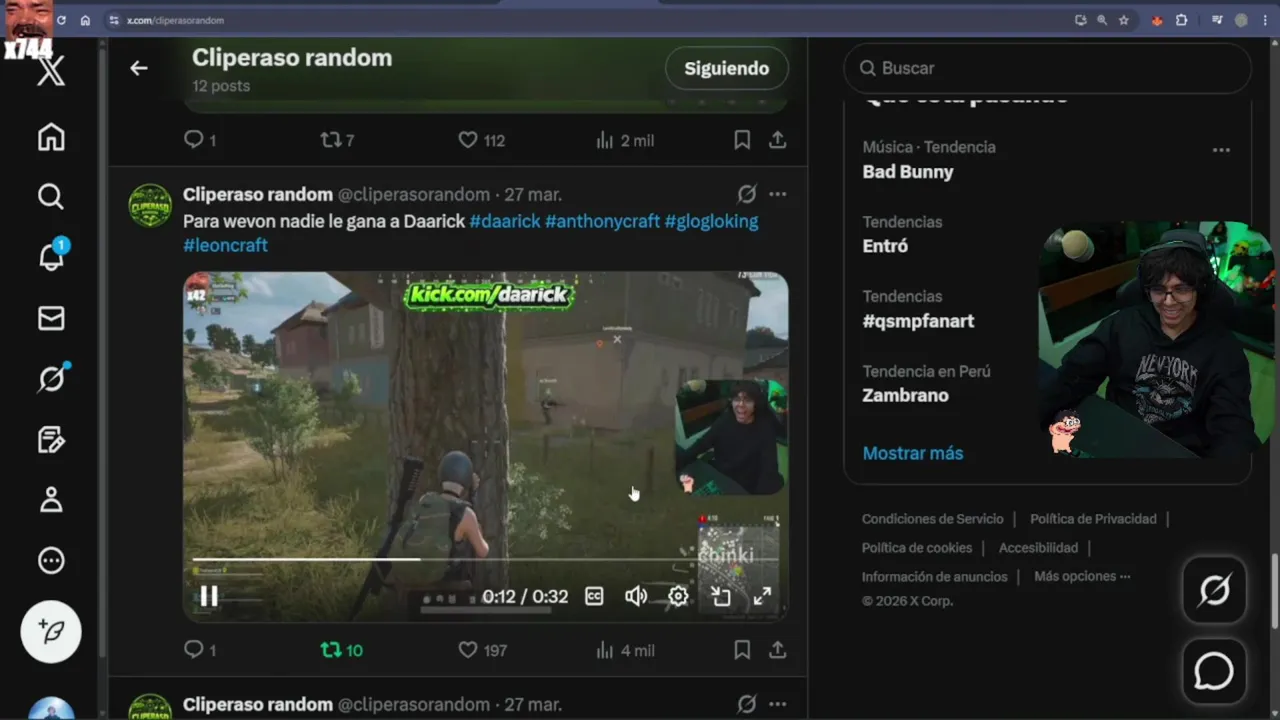The image size is (1280, 720).
Task: Go to browser home button
Action: pyautogui.click(x=85, y=20)
